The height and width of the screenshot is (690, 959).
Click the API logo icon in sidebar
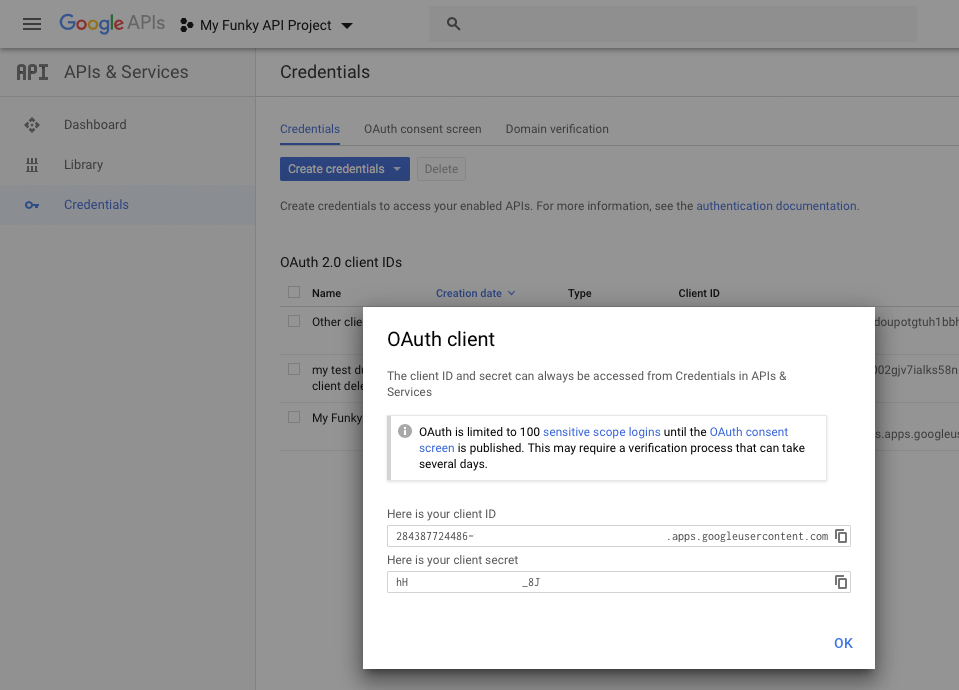click(x=32, y=72)
